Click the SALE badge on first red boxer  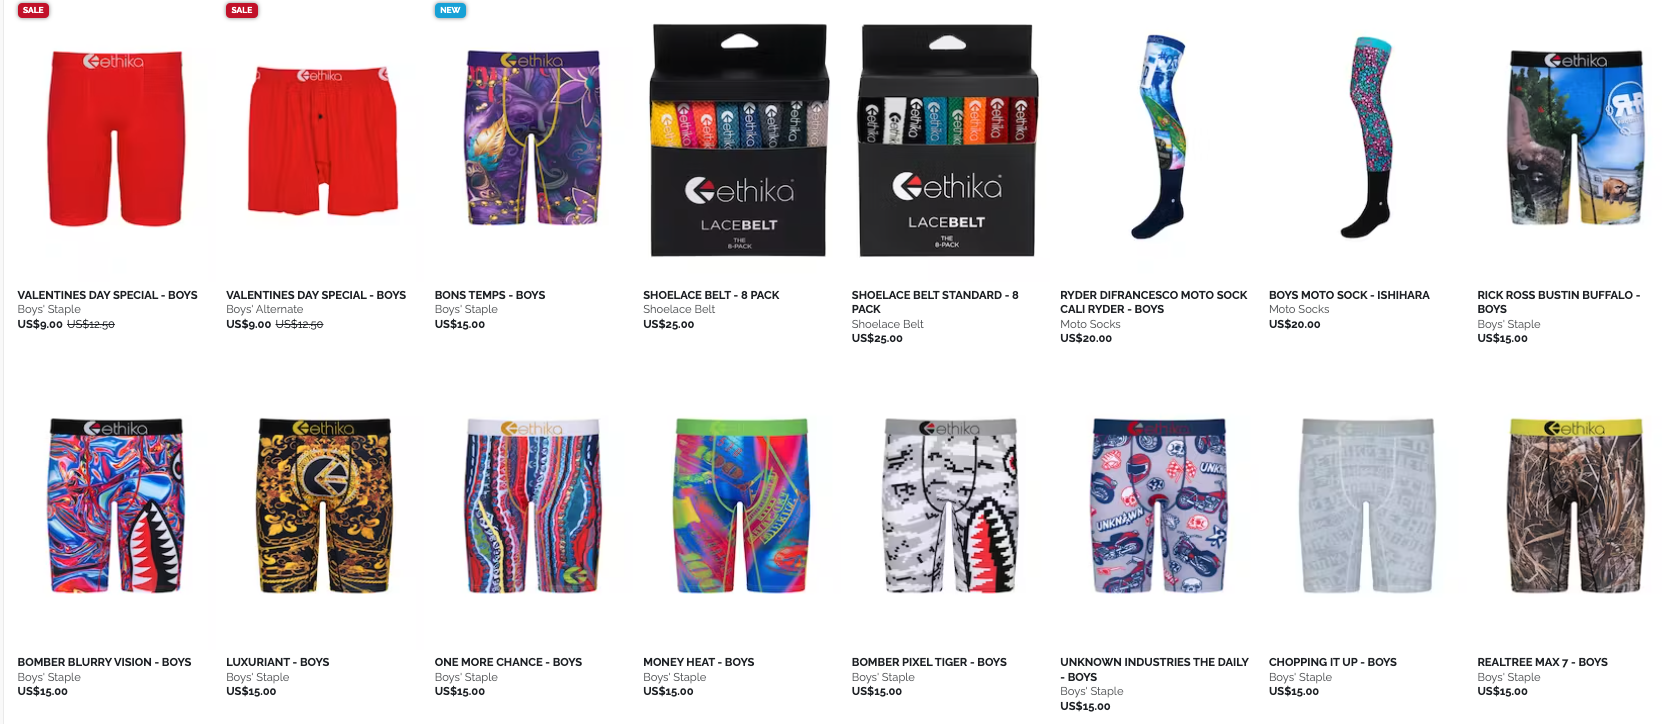click(33, 10)
